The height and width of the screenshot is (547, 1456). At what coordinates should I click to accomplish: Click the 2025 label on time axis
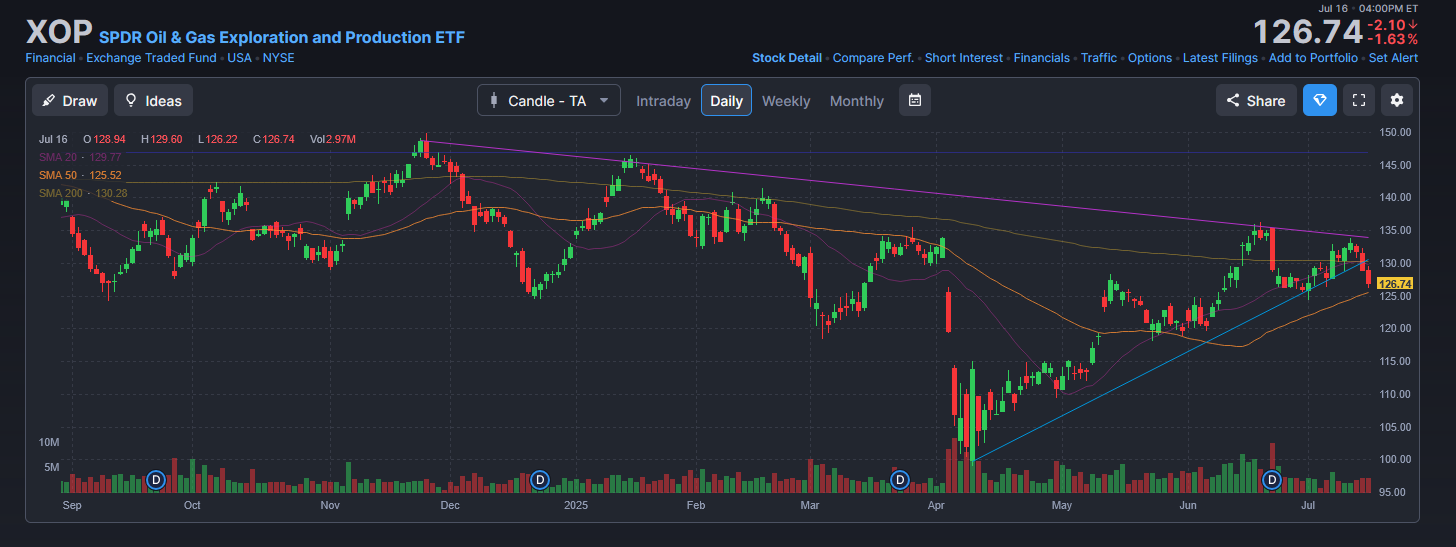(x=575, y=506)
